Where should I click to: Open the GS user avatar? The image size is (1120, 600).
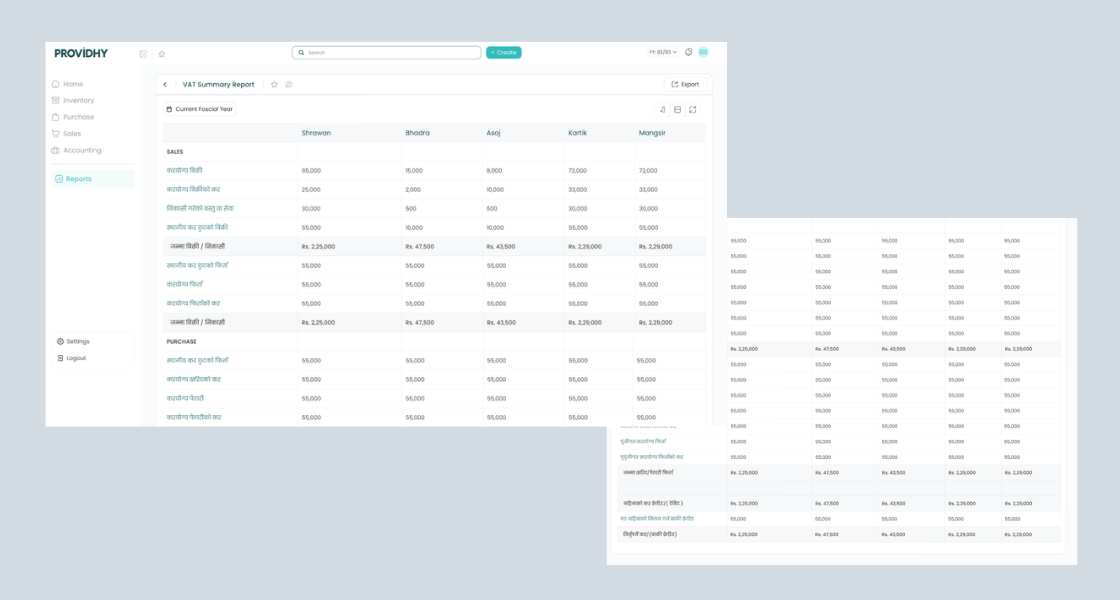point(703,52)
